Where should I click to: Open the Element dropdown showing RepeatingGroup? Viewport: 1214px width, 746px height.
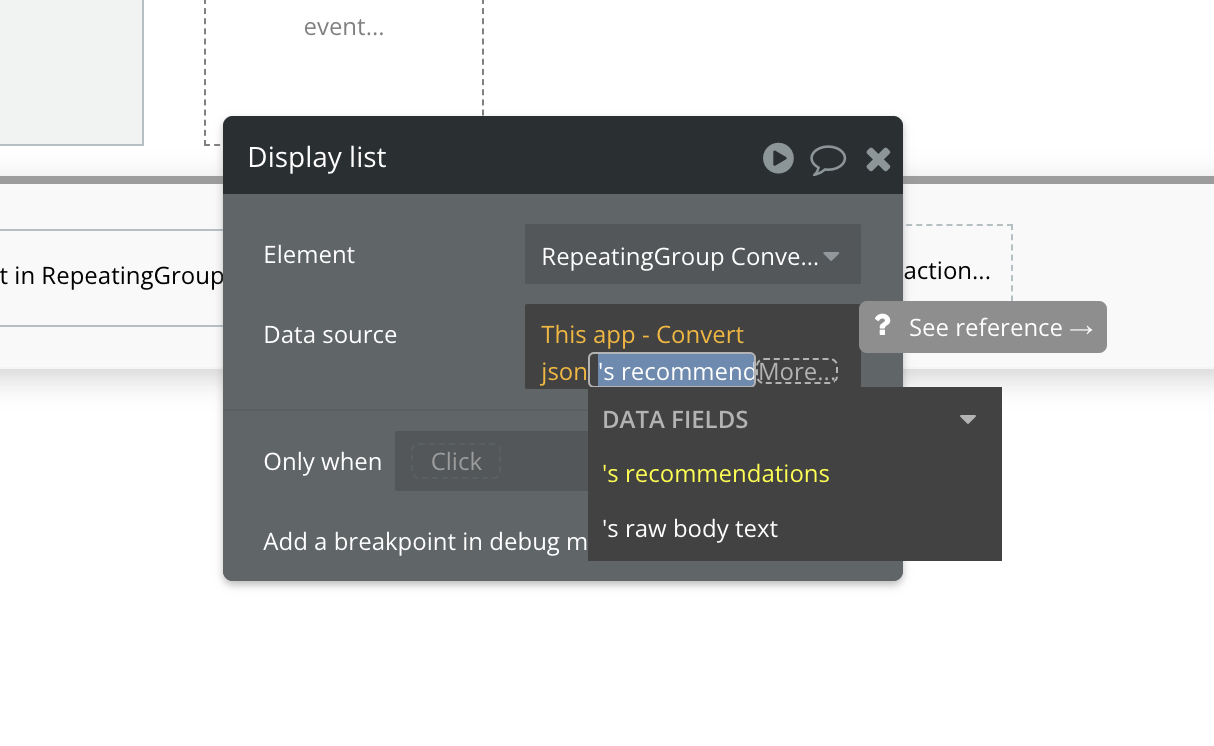(x=692, y=256)
